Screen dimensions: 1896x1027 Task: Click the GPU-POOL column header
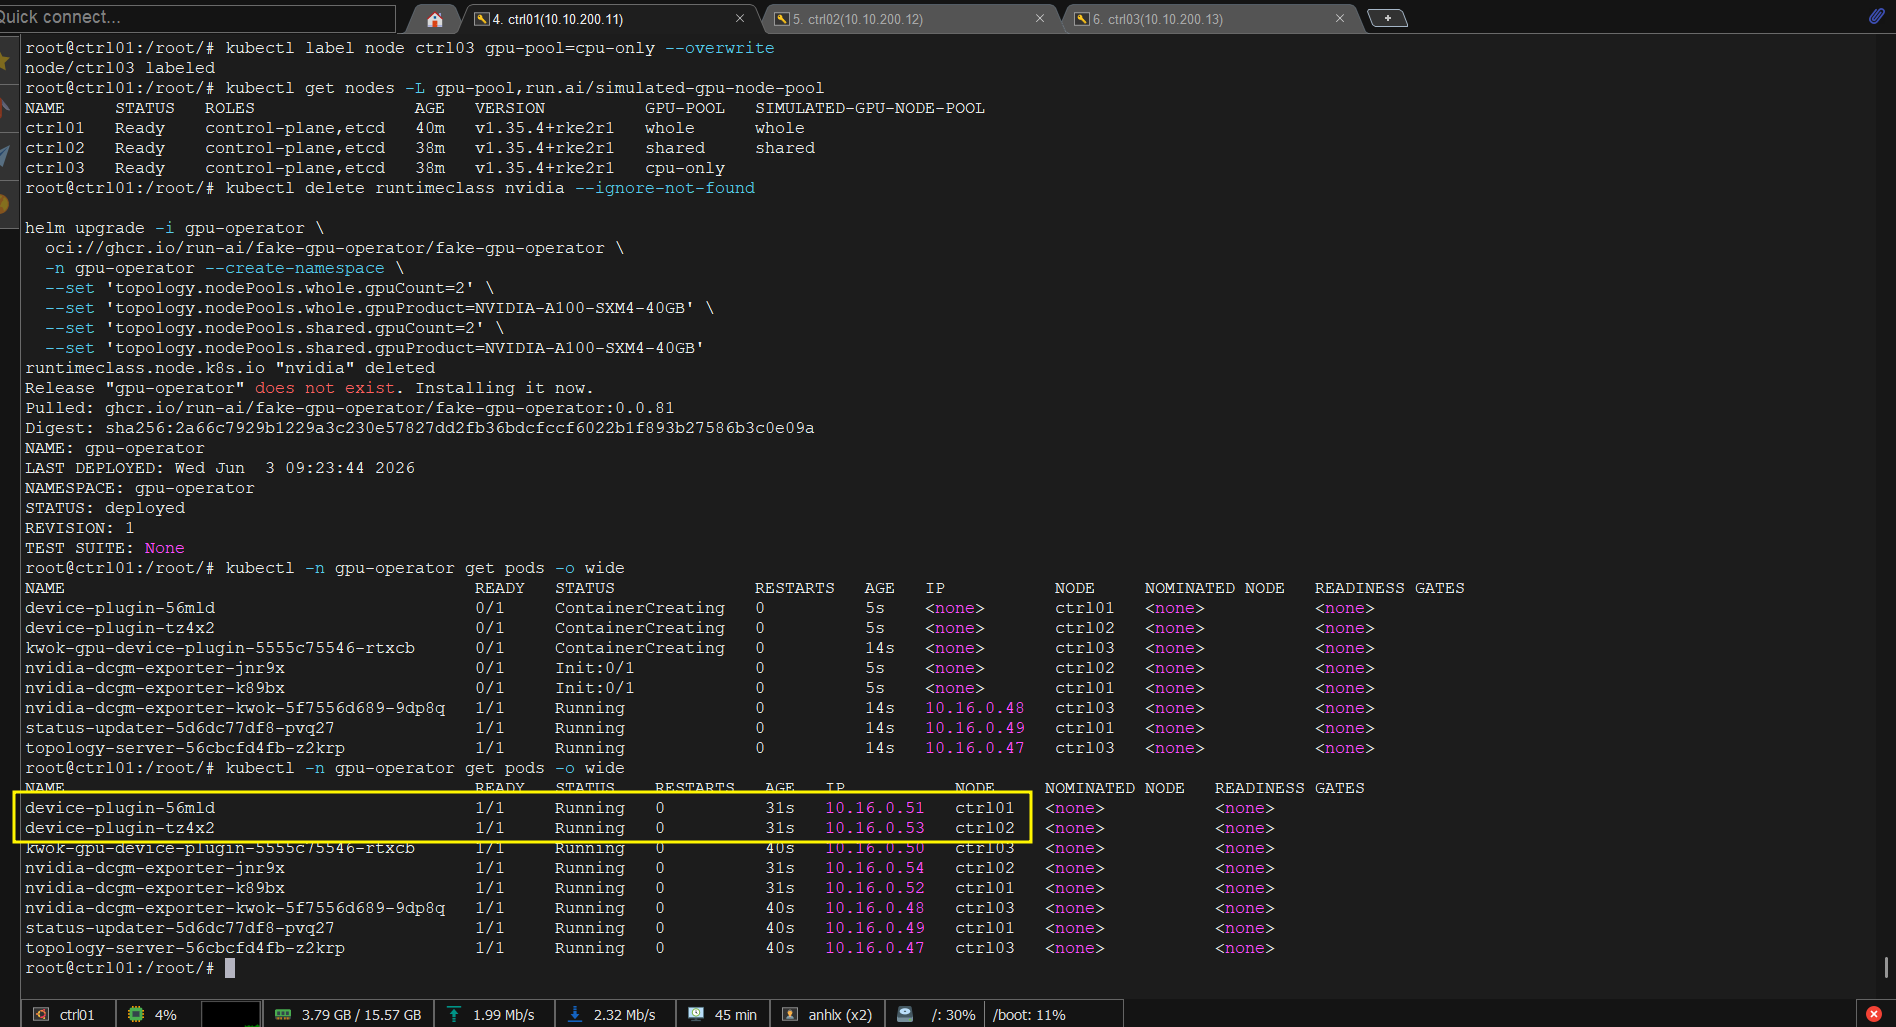[684, 108]
